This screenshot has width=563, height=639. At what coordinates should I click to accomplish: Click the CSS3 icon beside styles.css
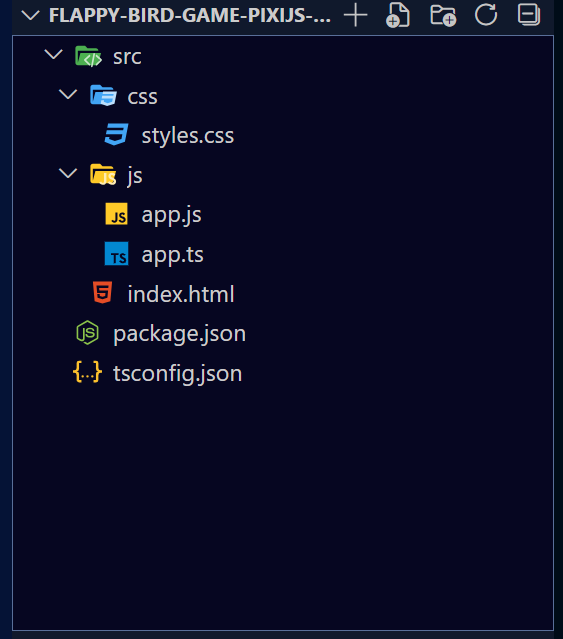click(117, 134)
